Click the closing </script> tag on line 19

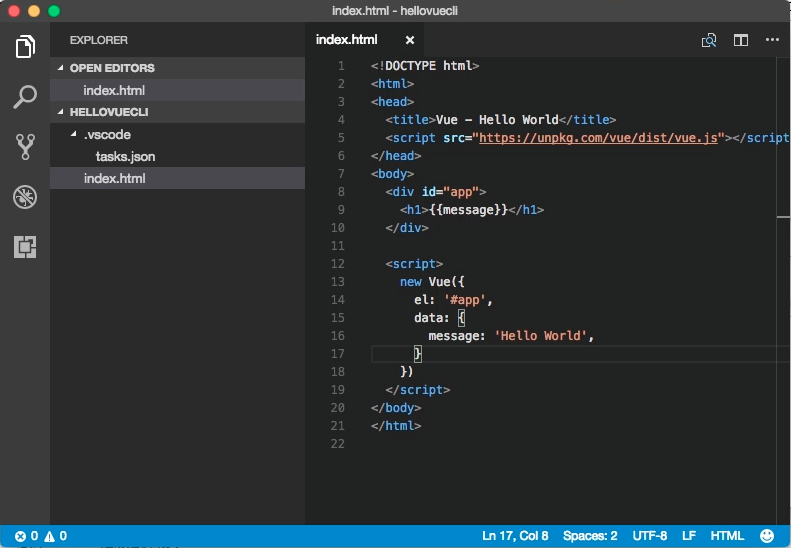418,390
